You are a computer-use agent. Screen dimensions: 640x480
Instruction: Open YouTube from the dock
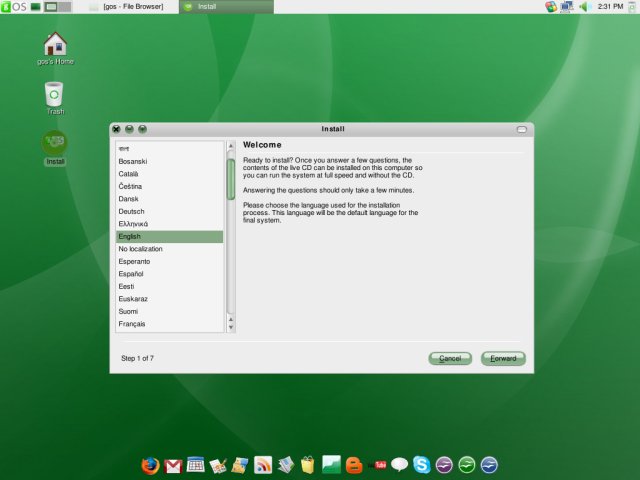pos(377,465)
